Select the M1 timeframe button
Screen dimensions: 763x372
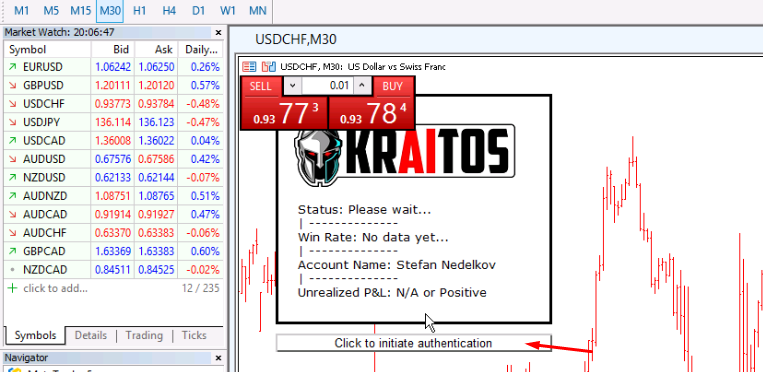pyautogui.click(x=21, y=11)
